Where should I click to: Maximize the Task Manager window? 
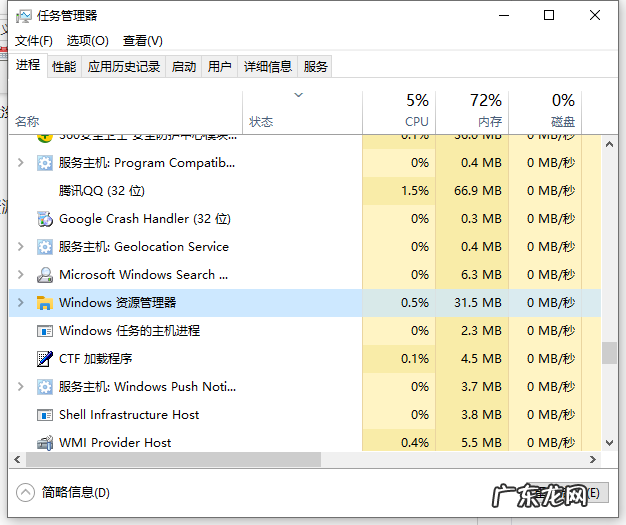click(x=549, y=16)
